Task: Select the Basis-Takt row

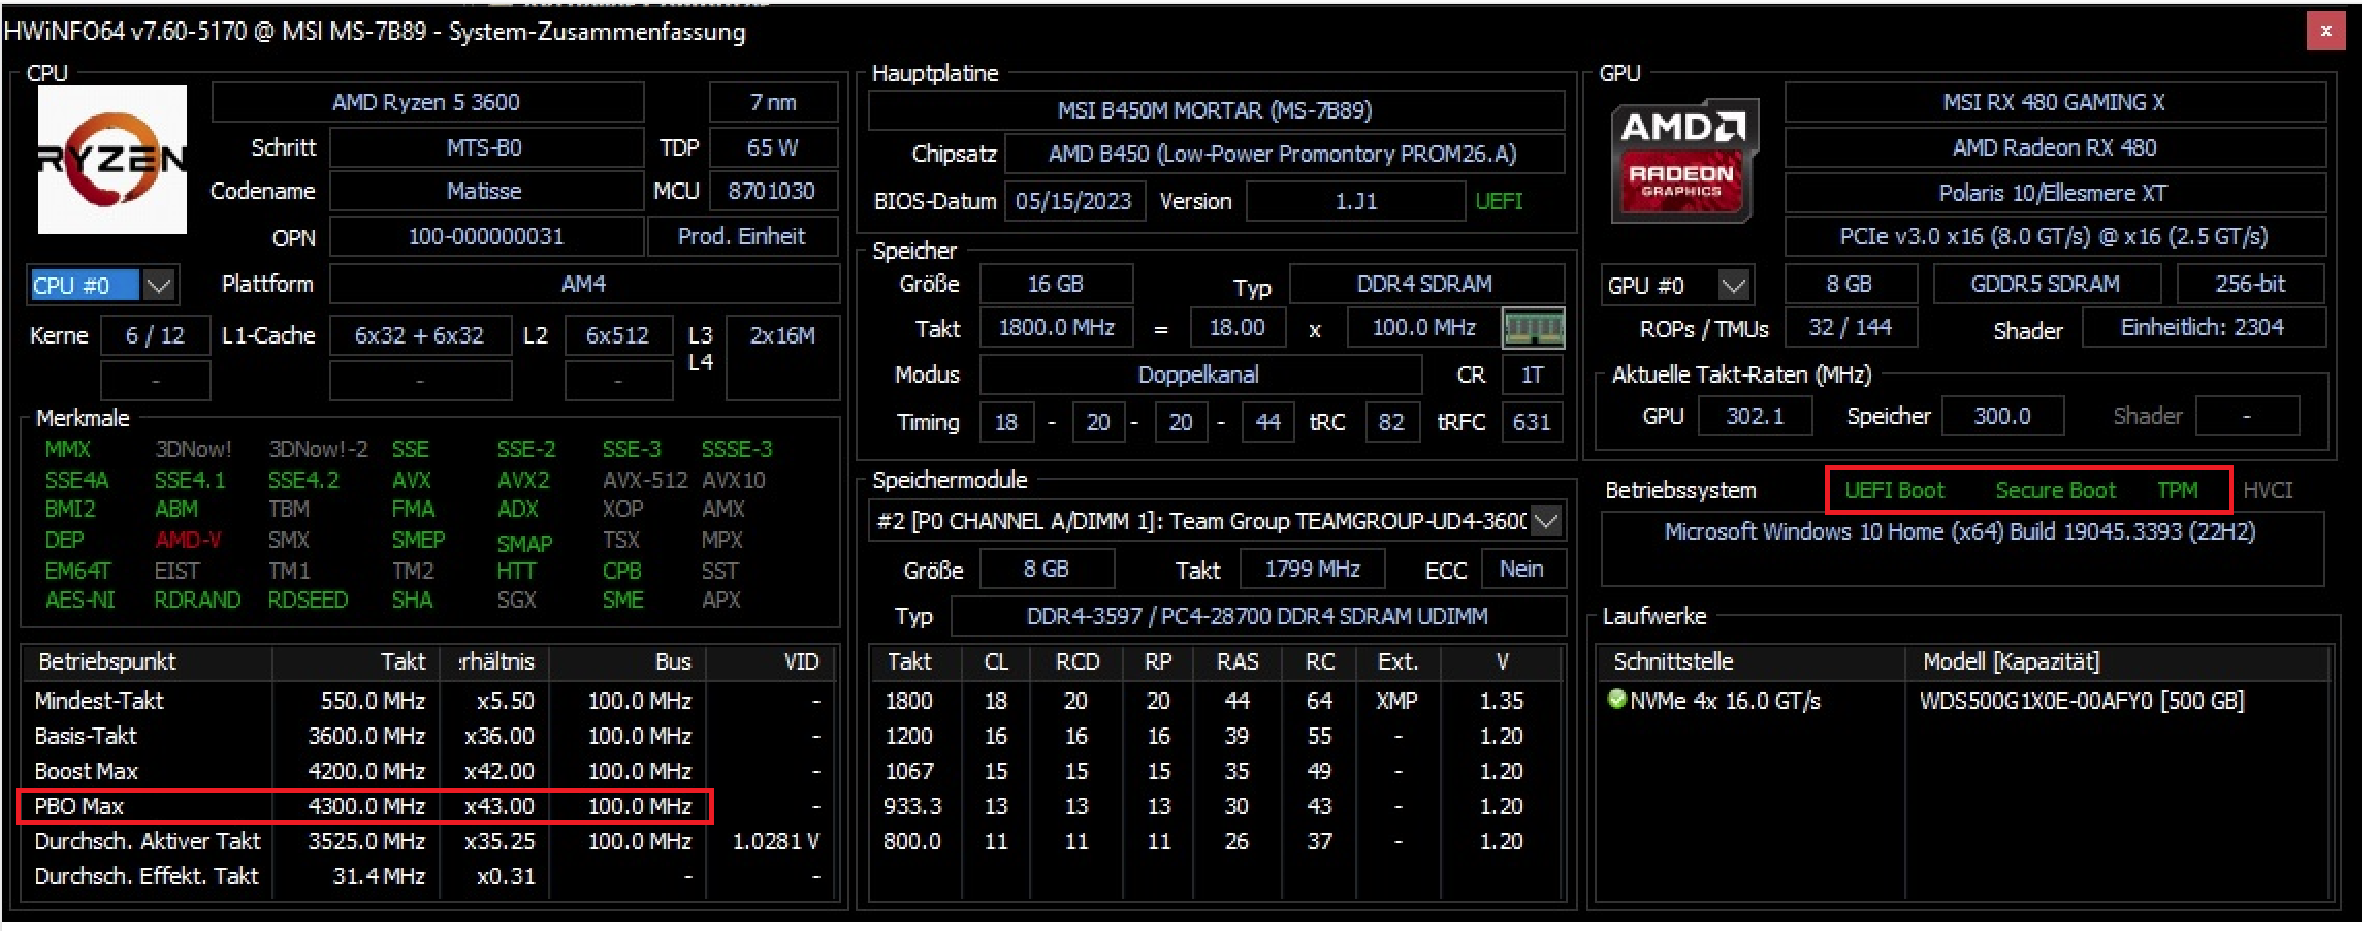Action: pyautogui.click(x=429, y=736)
